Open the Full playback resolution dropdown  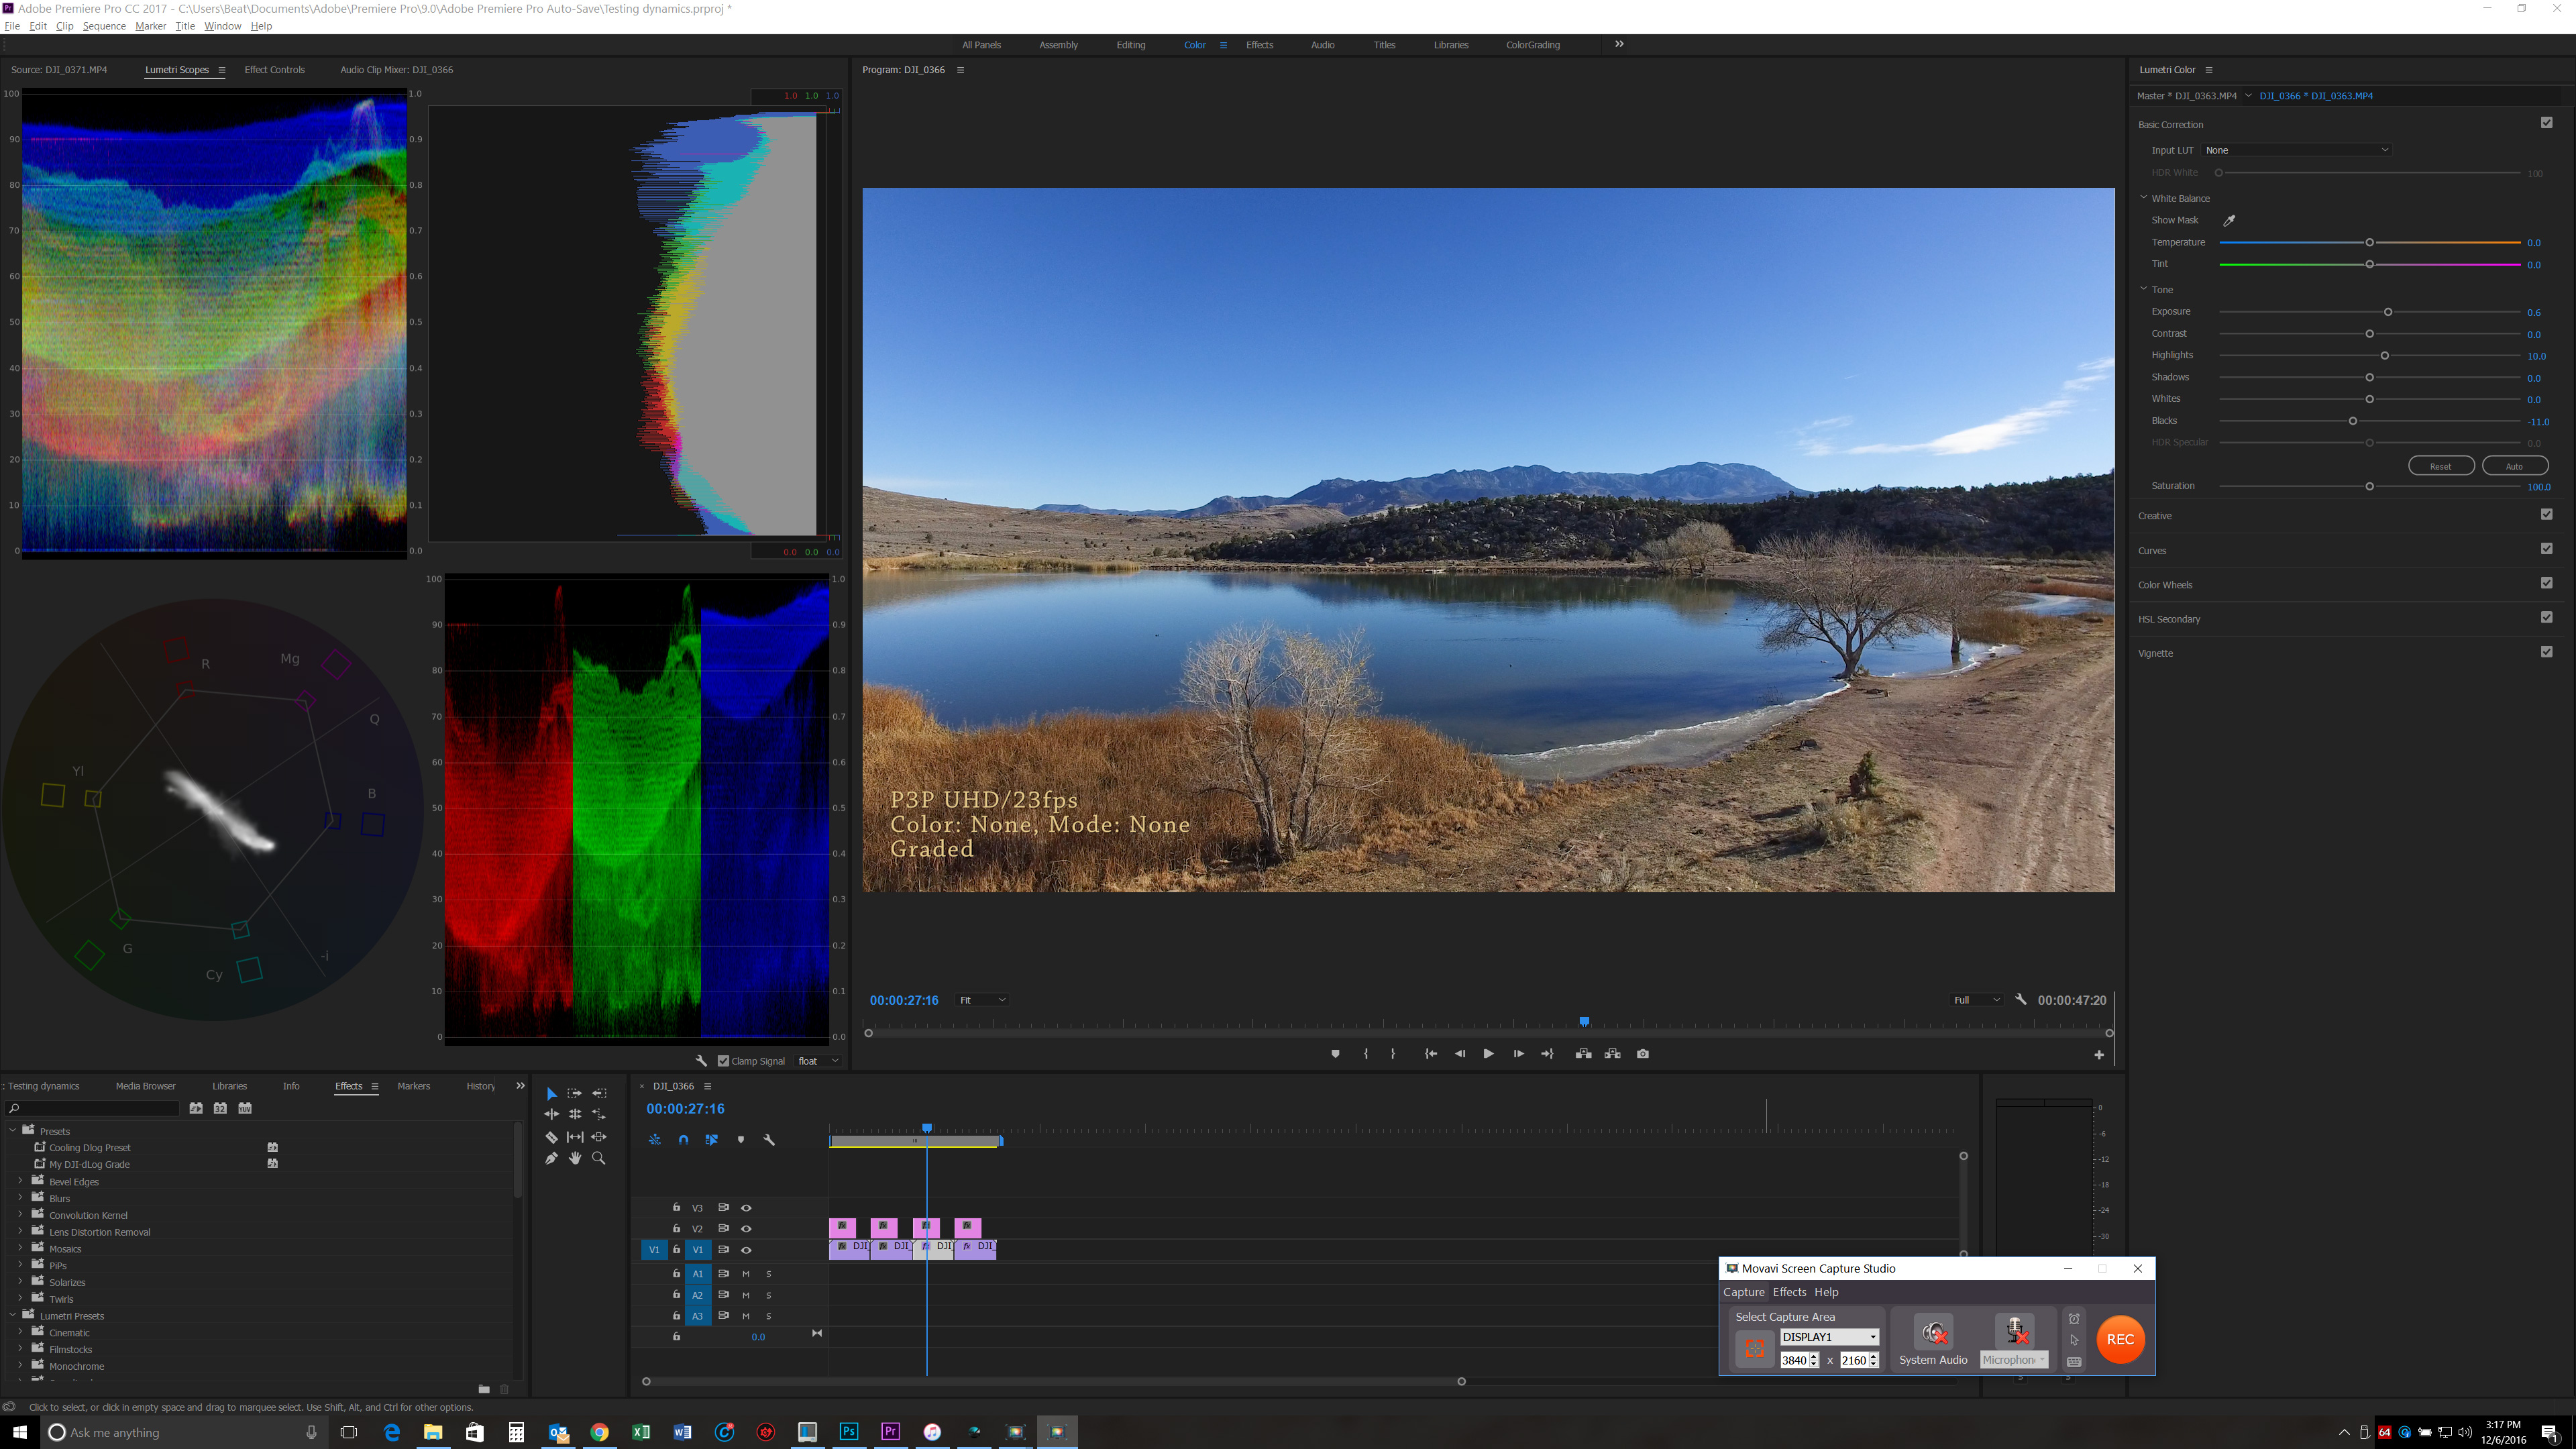point(1976,1000)
